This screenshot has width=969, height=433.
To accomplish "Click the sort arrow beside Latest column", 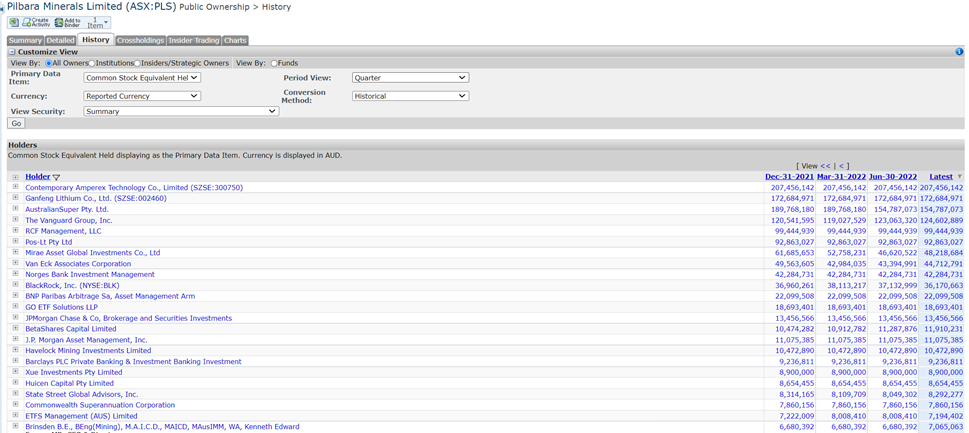I will (960, 177).
